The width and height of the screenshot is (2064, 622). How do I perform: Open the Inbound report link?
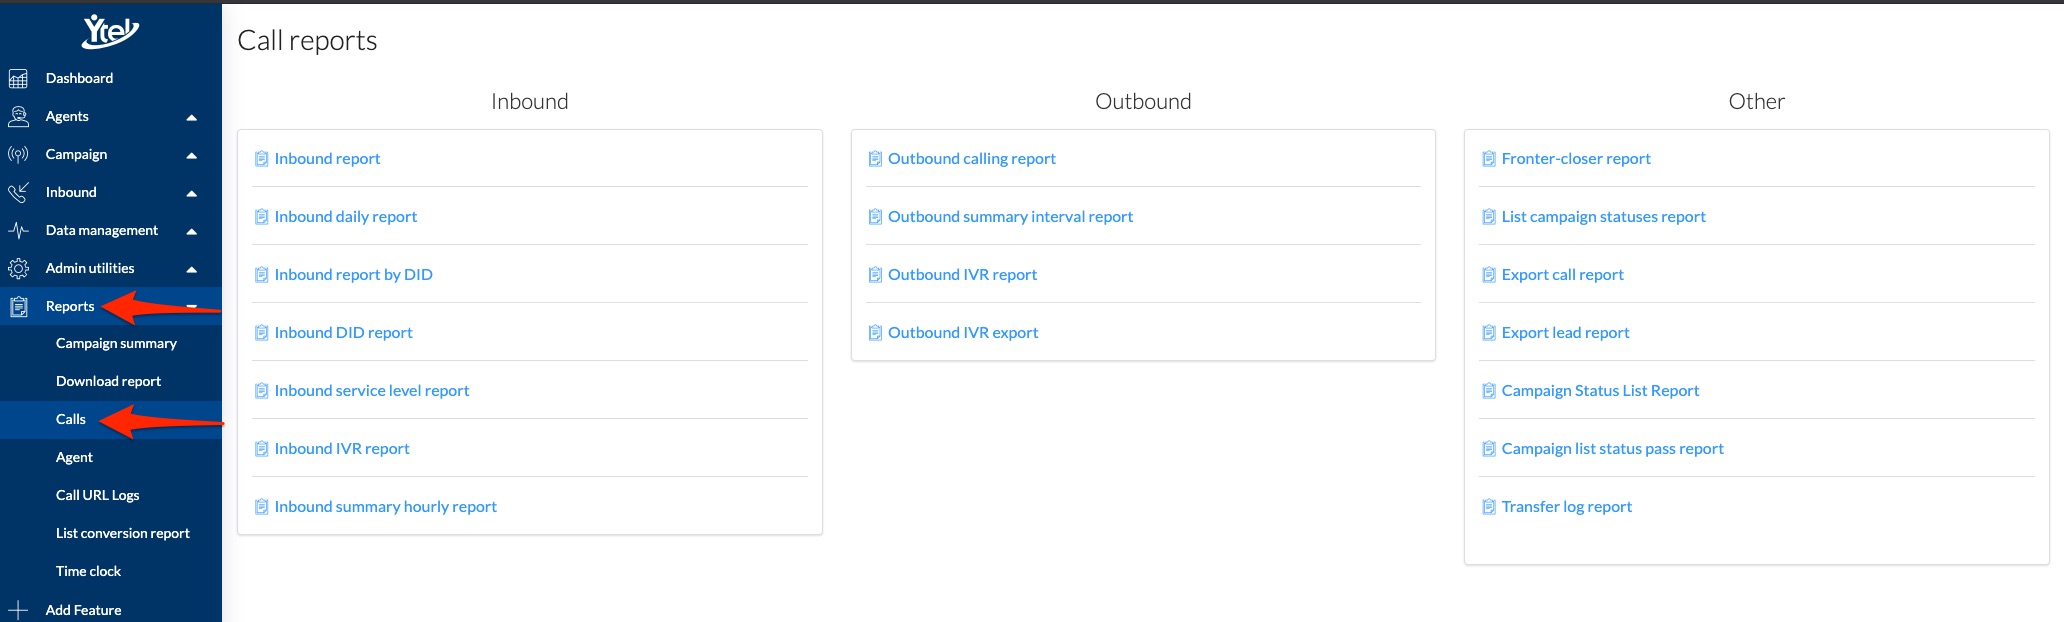click(x=327, y=158)
